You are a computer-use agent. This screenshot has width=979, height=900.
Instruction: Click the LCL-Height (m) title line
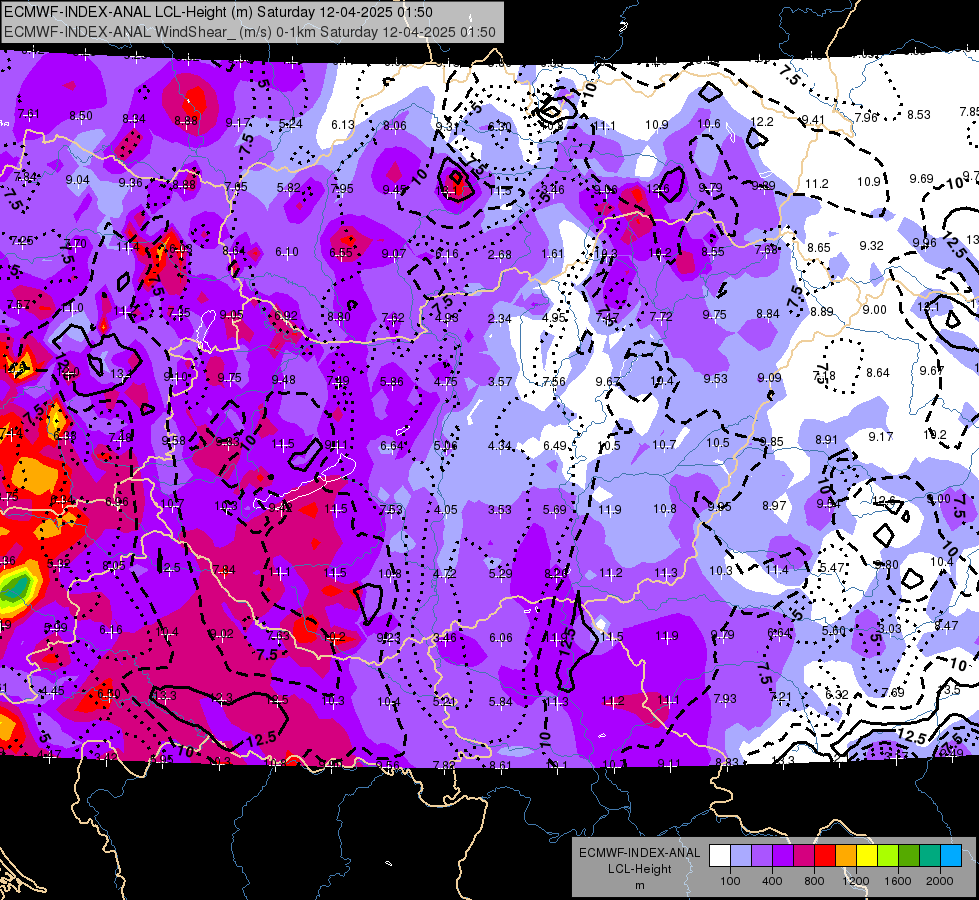[x=218, y=12]
